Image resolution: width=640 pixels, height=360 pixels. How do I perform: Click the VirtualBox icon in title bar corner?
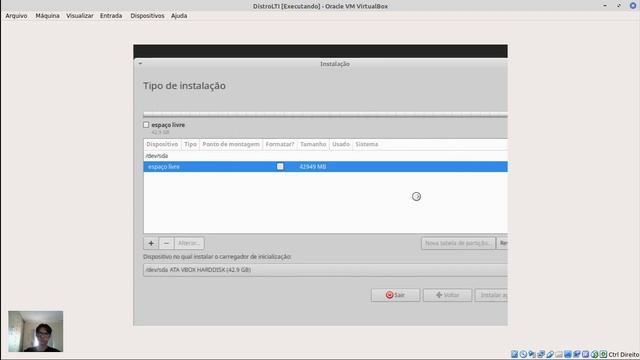click(633, 6)
